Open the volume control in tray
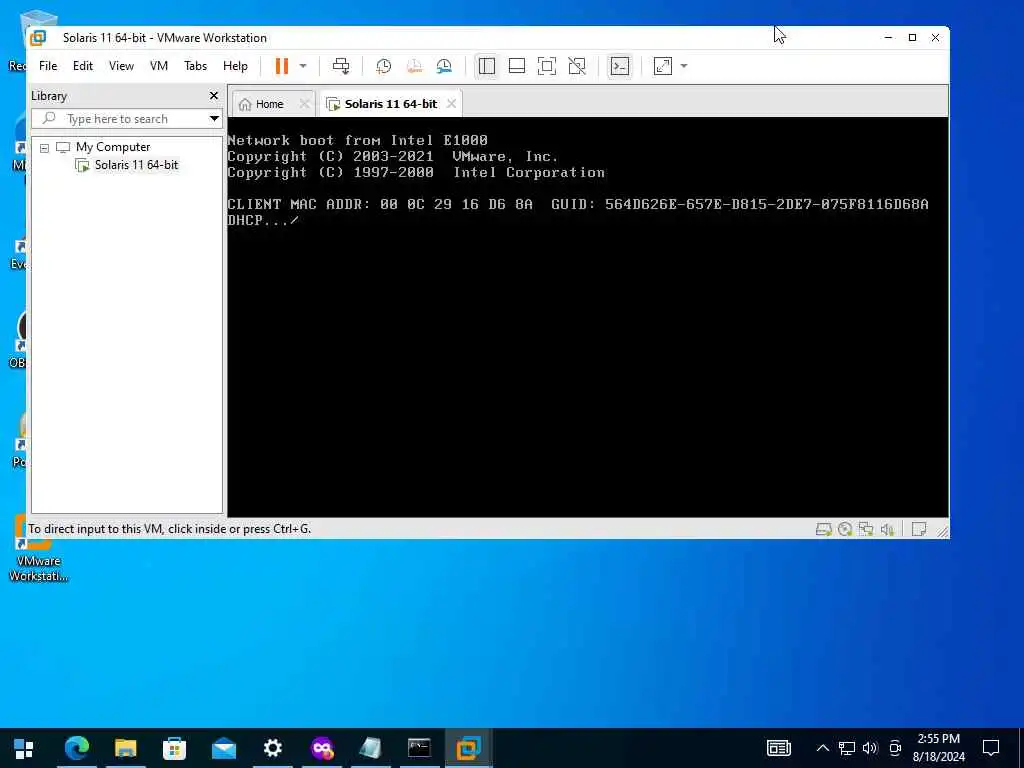This screenshot has height=768, width=1024. (x=870, y=748)
